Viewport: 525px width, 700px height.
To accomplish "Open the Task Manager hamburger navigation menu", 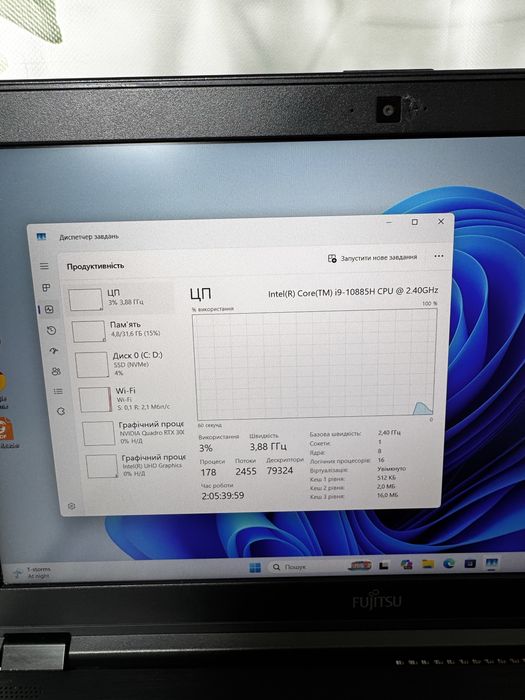I will [44, 266].
